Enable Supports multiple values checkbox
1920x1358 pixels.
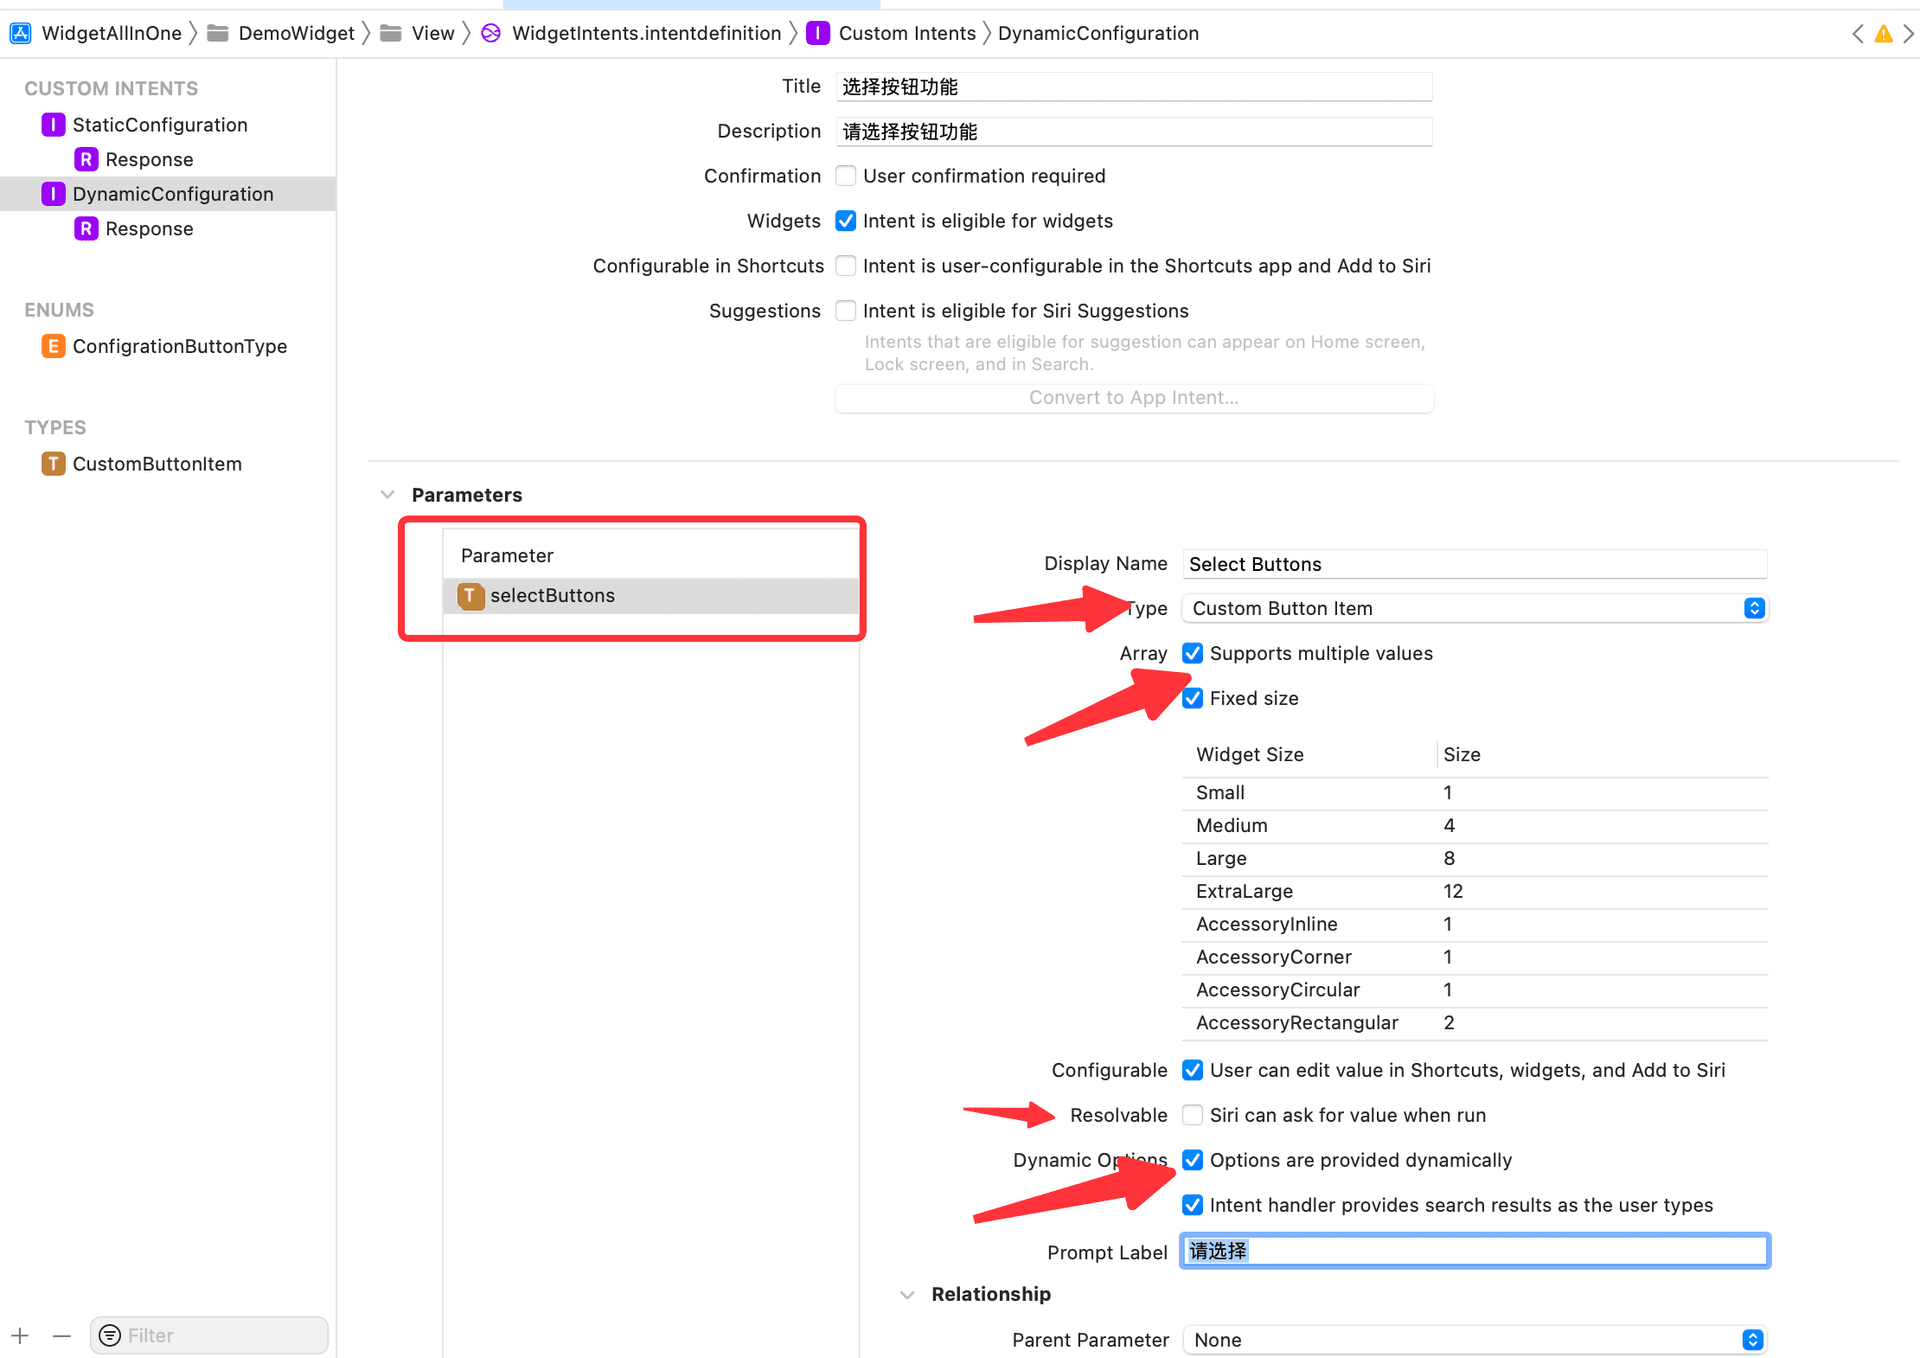pyautogui.click(x=1194, y=653)
